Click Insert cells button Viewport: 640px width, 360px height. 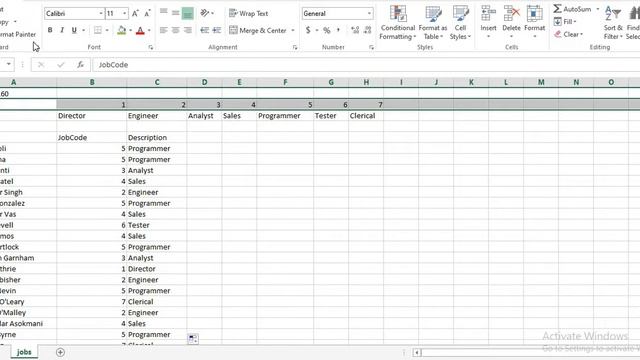[488, 22]
